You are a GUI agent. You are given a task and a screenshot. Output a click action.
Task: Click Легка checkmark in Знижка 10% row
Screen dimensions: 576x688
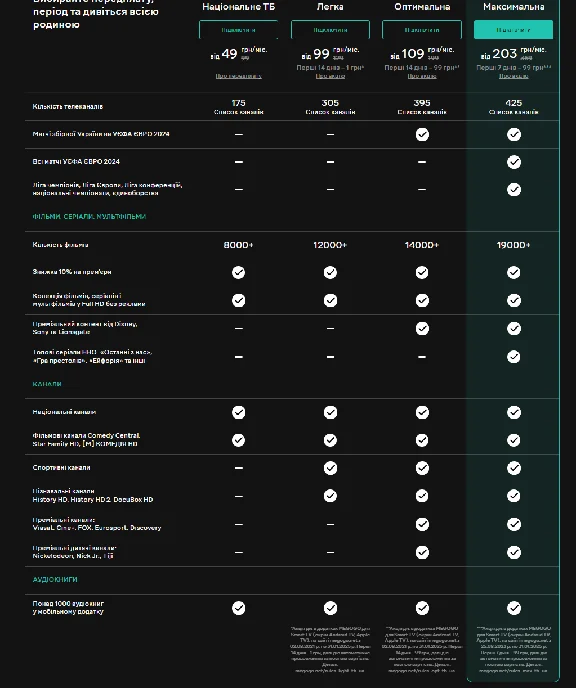click(x=330, y=272)
